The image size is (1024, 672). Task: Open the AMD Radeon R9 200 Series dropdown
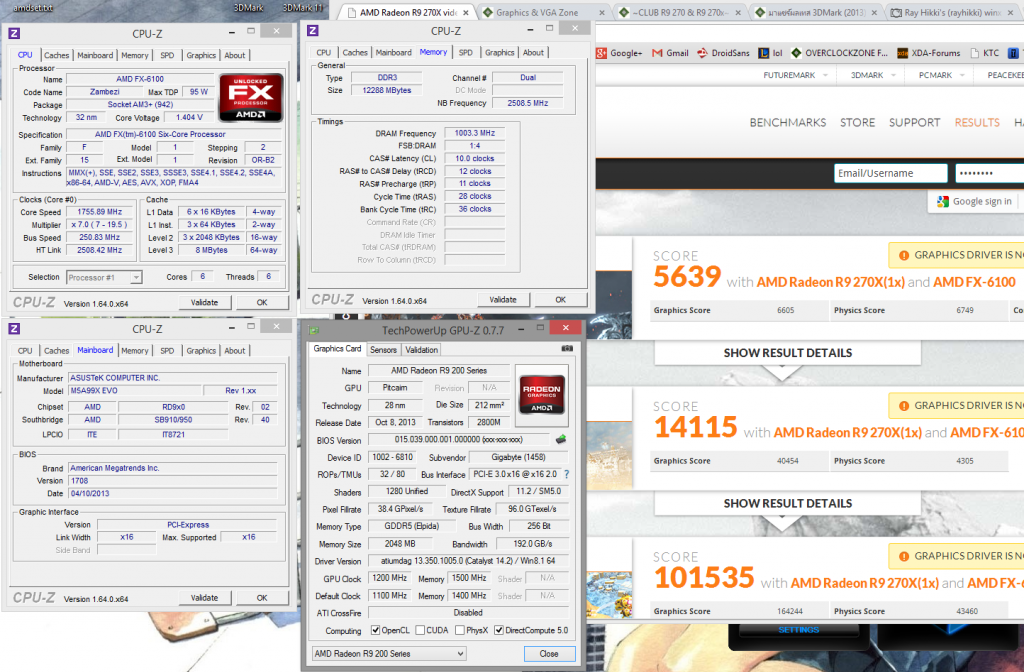click(x=389, y=654)
